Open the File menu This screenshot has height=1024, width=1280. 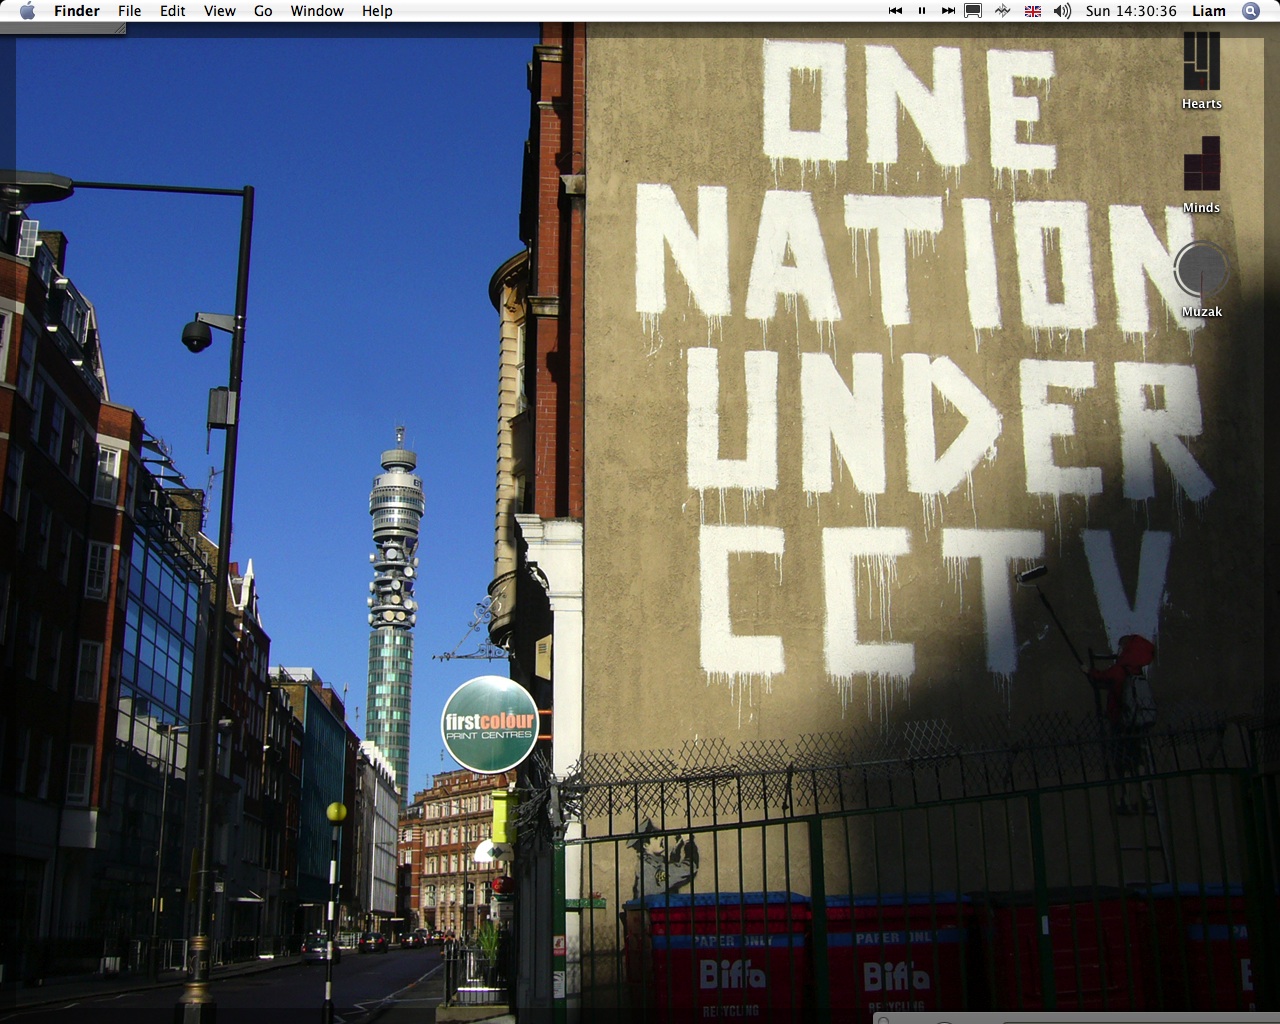[129, 11]
